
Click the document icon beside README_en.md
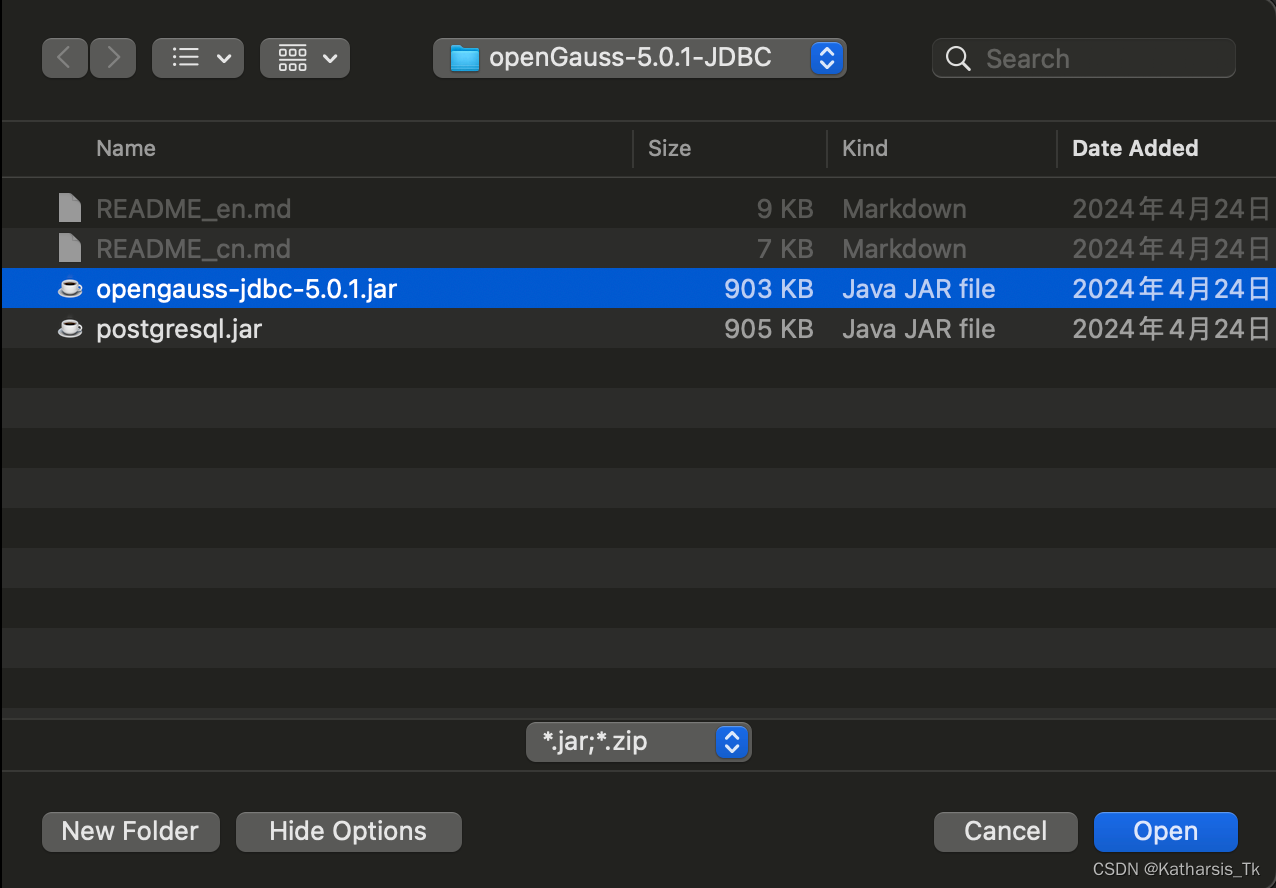point(68,207)
